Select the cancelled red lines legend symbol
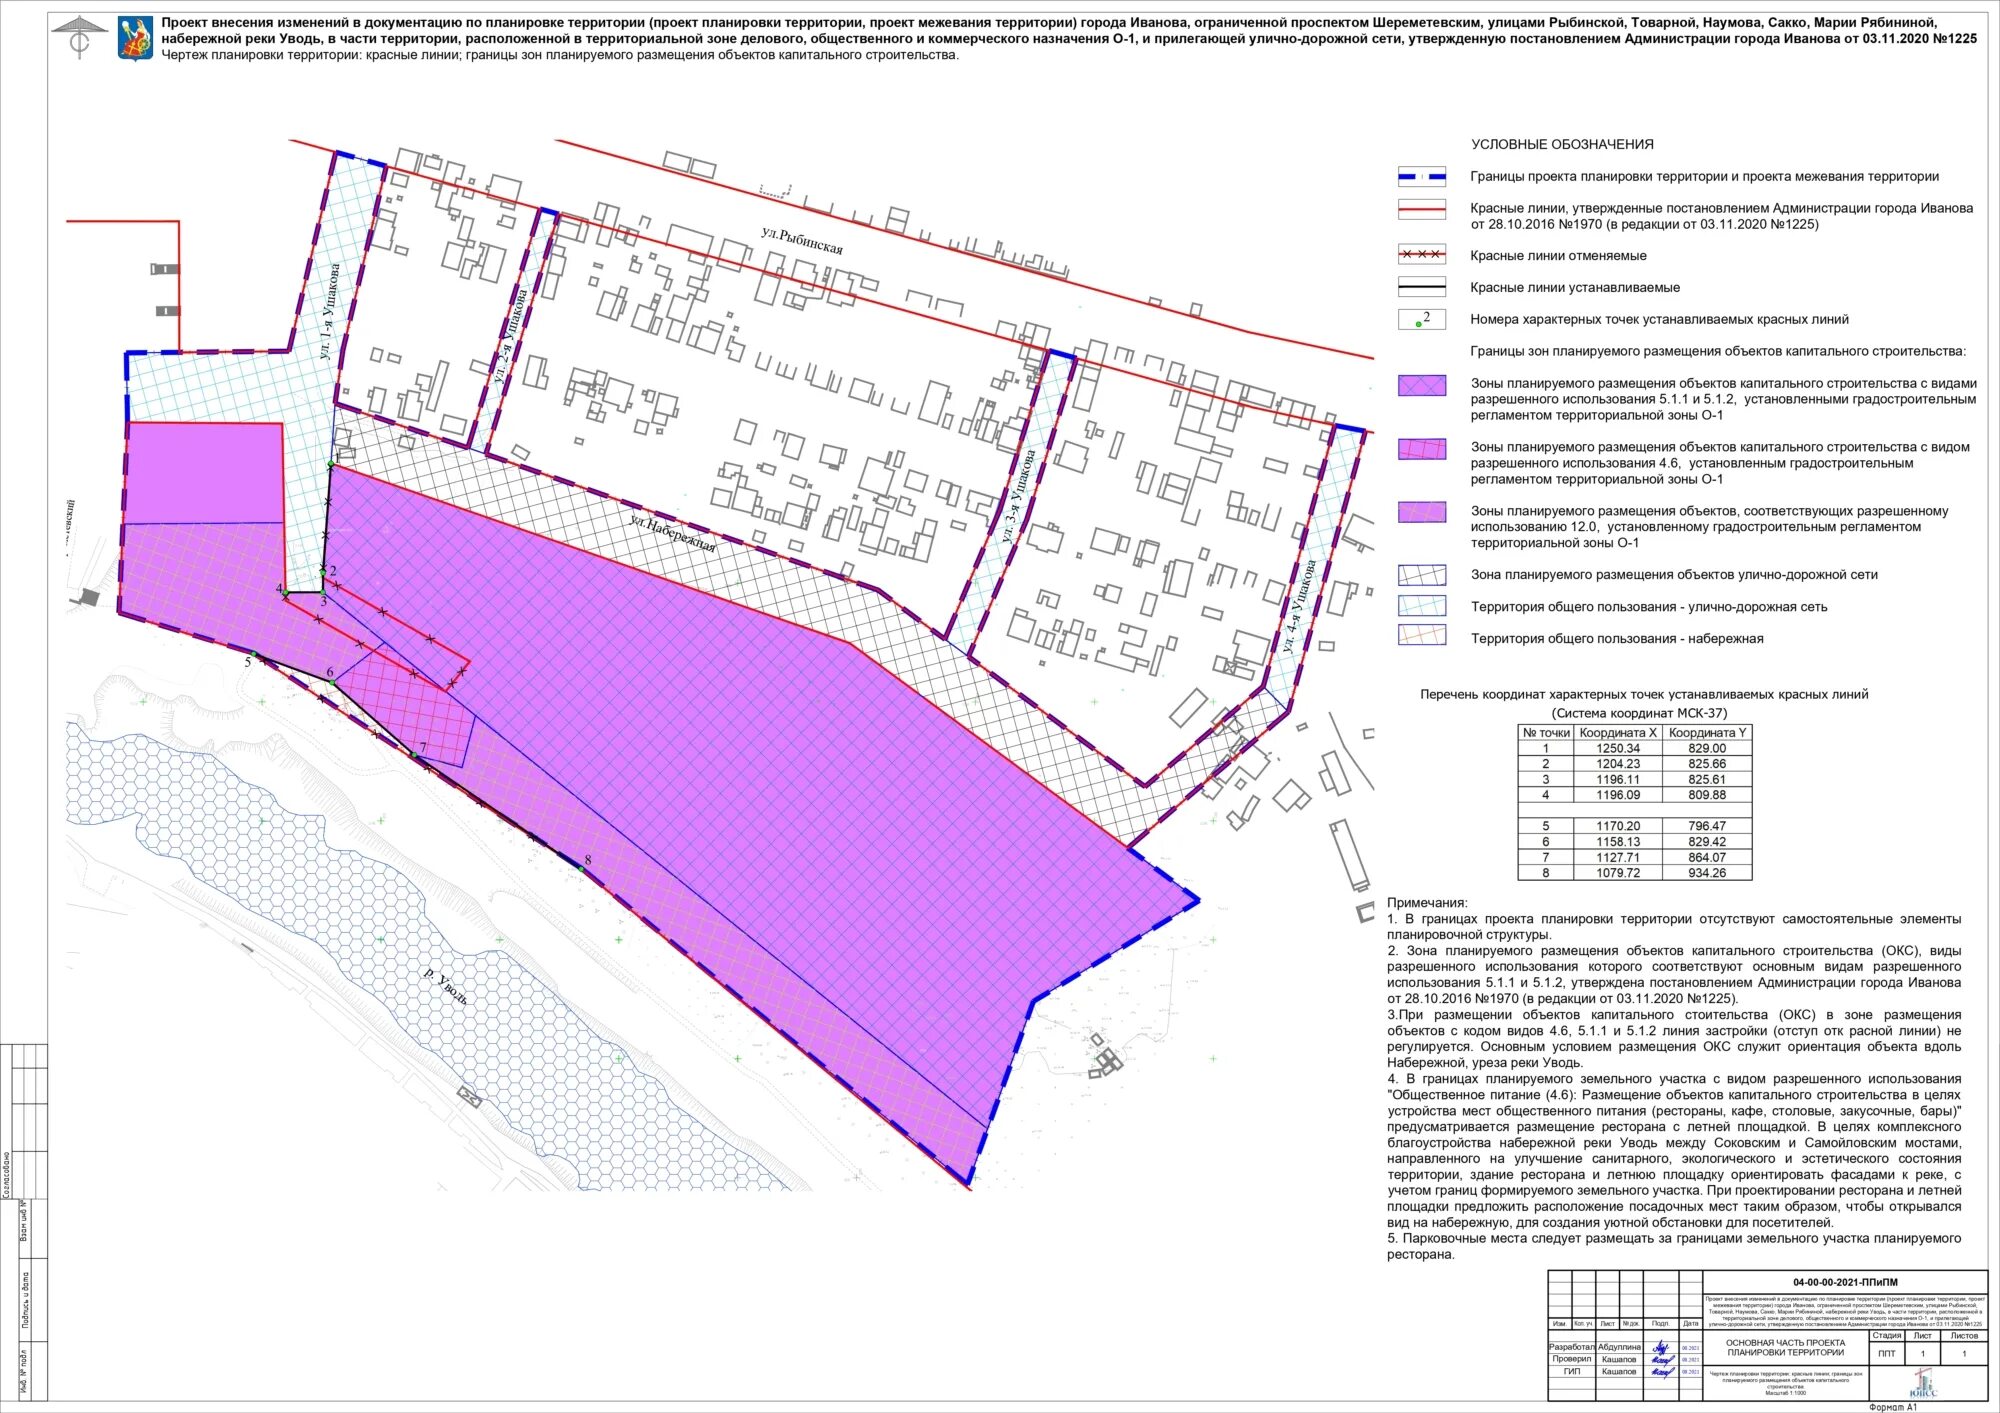Viewport: 2000px width, 1413px height. point(1421,255)
